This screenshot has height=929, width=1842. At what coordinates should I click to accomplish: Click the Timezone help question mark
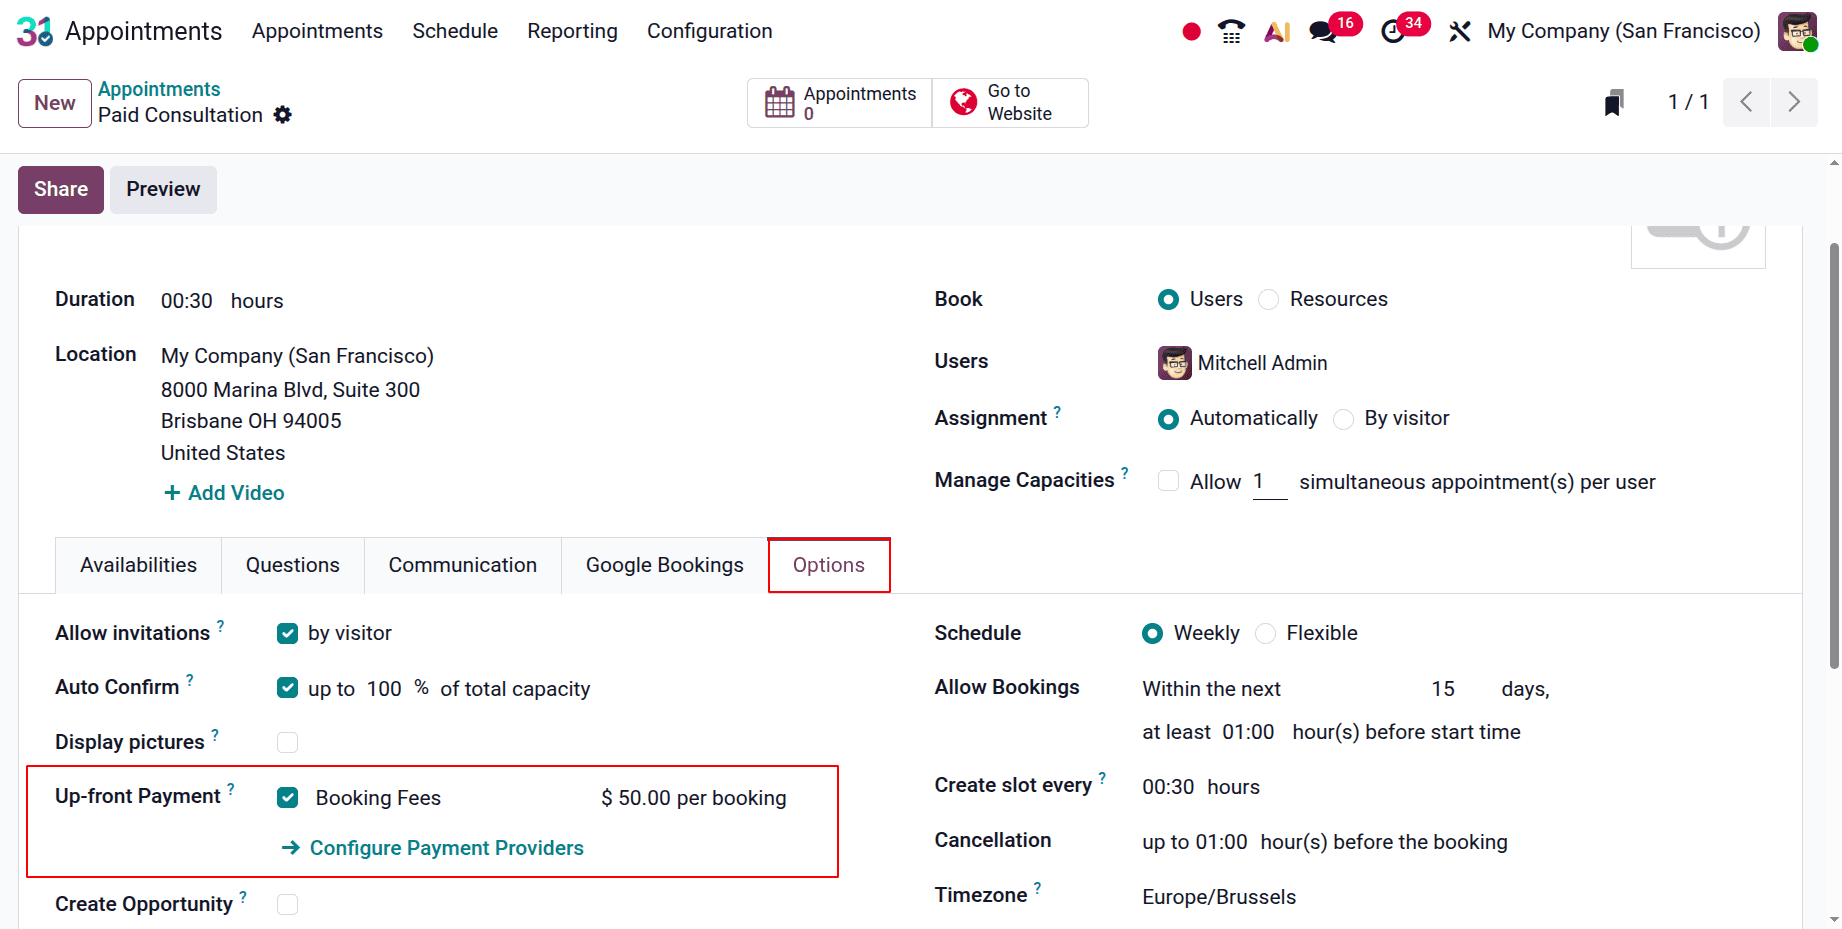coord(1037,888)
